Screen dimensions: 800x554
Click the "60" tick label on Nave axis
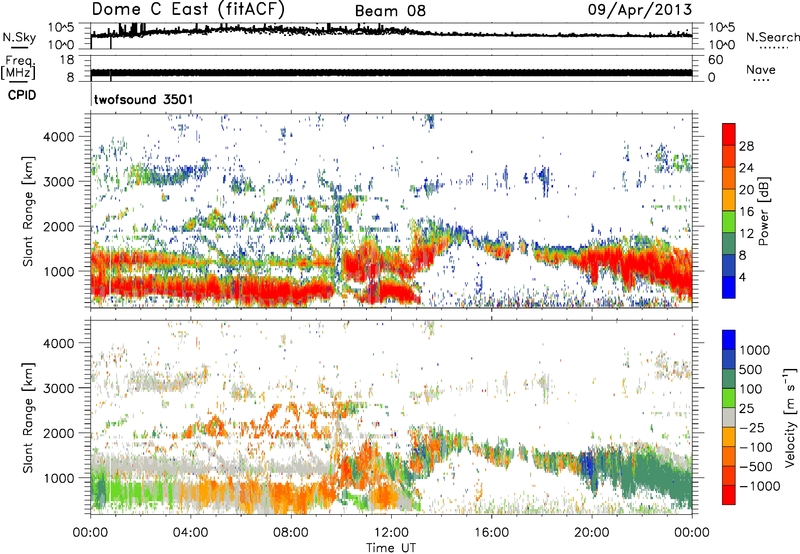[x=716, y=60]
